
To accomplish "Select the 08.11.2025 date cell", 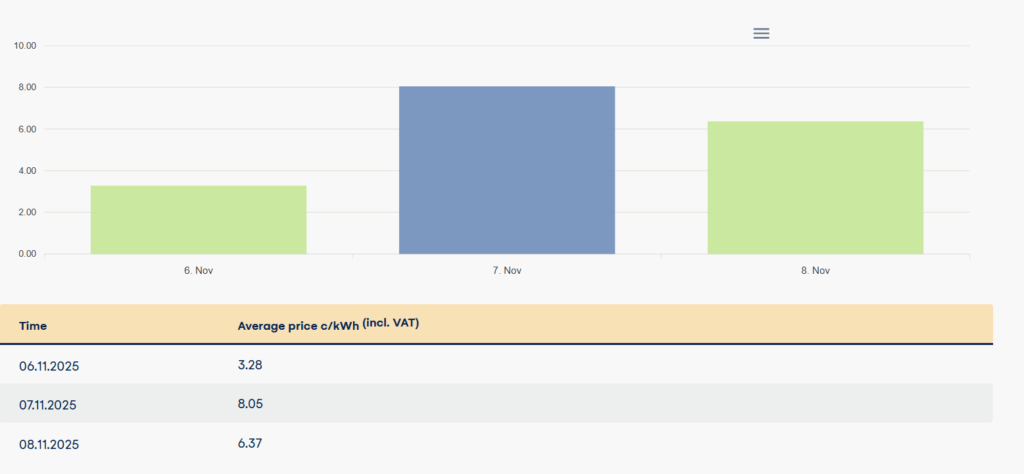I will (x=49, y=444).
